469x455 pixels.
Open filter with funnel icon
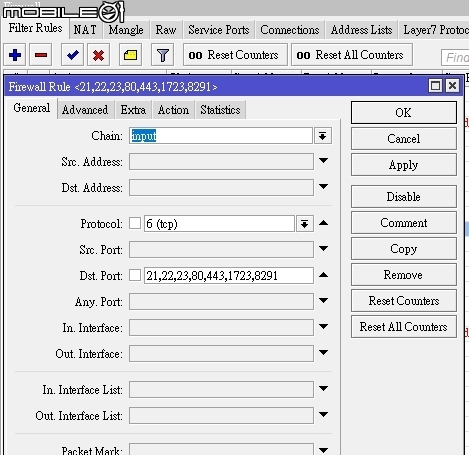162,55
